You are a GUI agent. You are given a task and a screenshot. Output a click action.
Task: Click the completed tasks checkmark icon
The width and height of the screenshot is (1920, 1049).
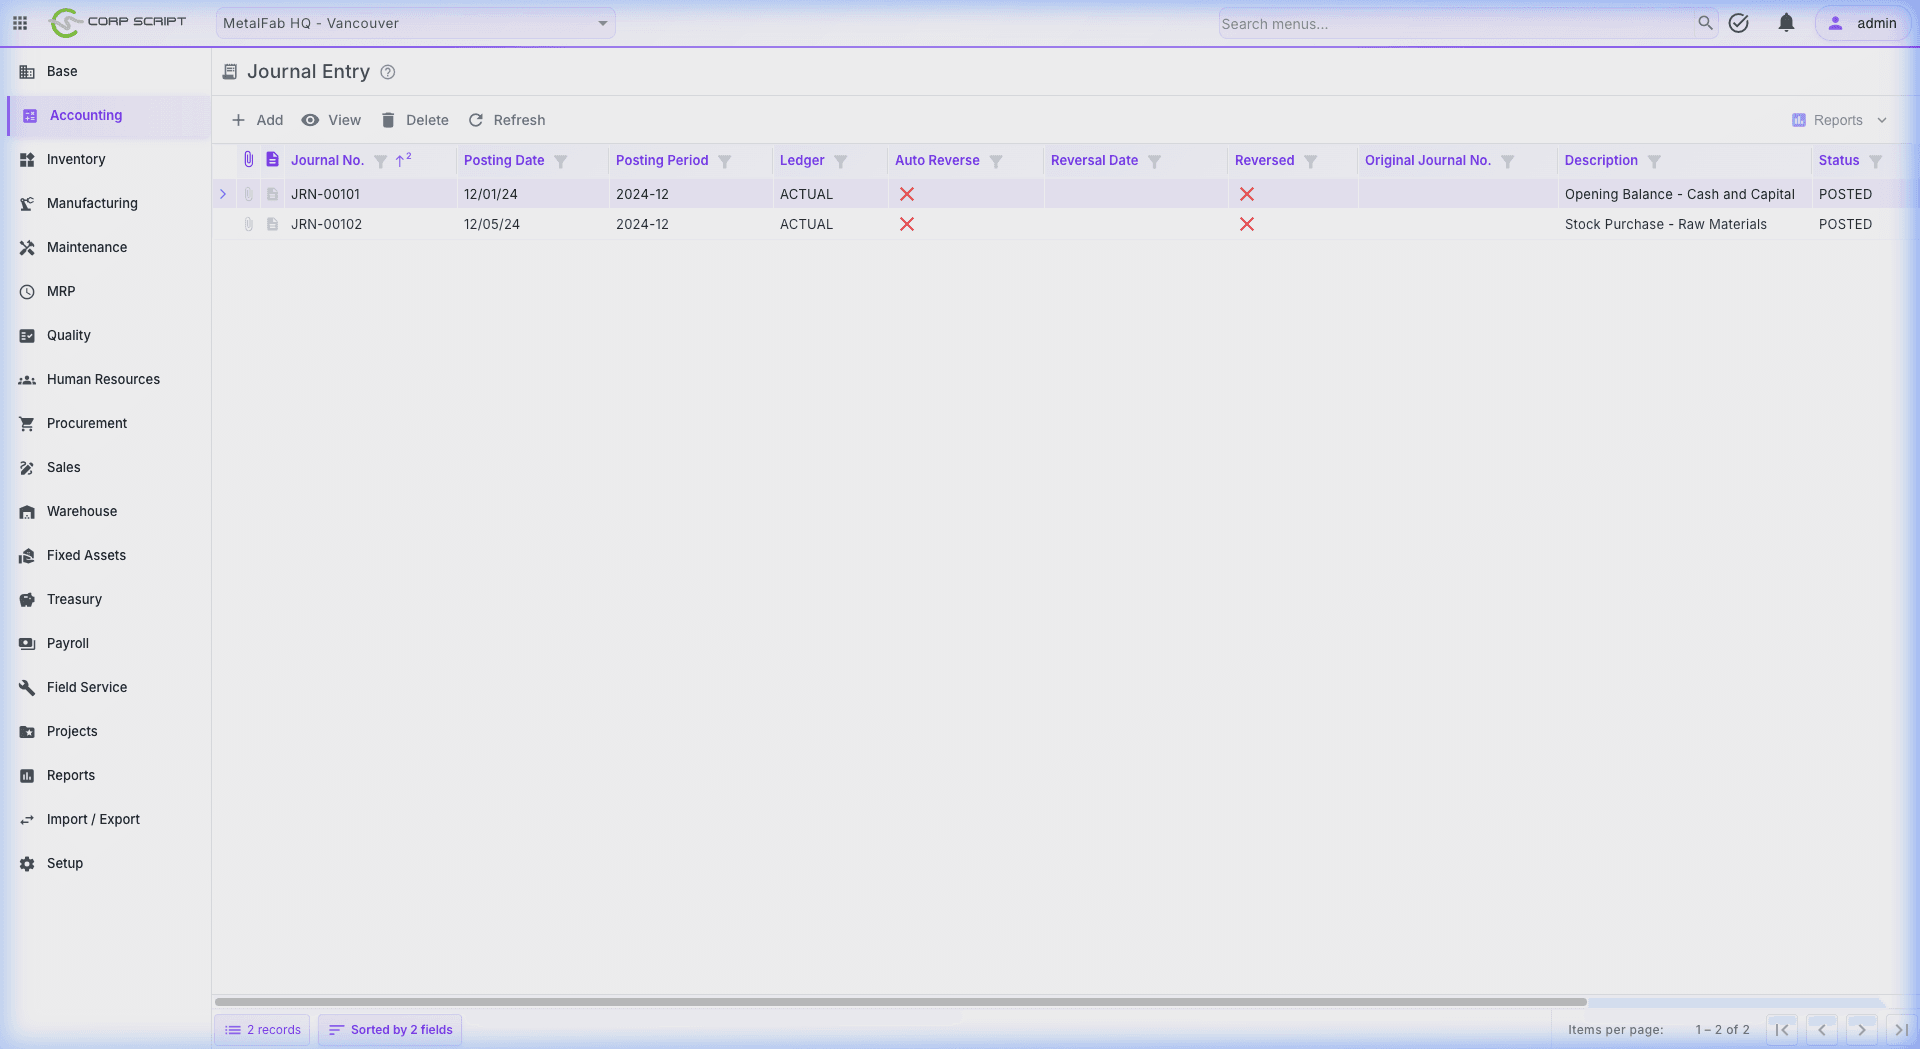pyautogui.click(x=1739, y=23)
